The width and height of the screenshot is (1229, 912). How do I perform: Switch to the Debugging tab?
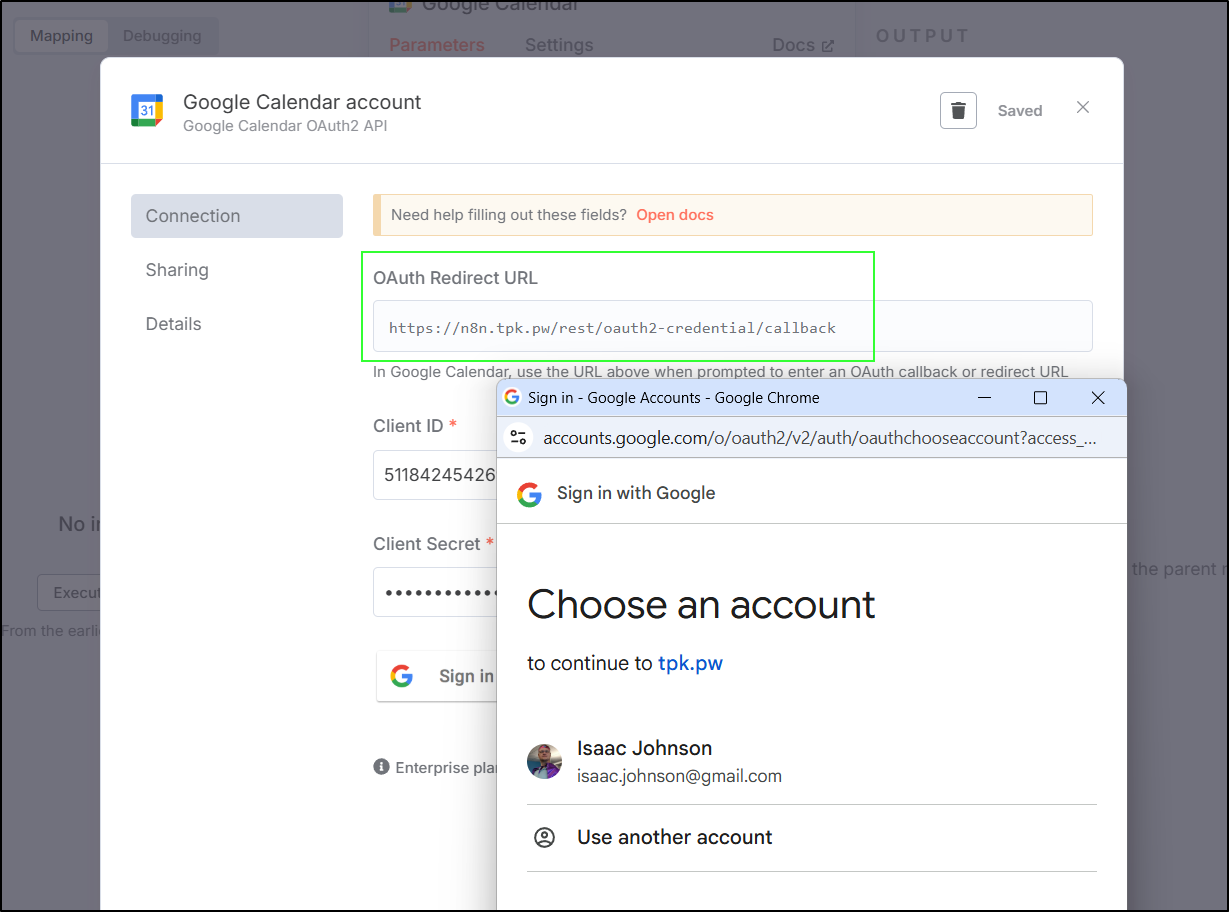point(162,36)
